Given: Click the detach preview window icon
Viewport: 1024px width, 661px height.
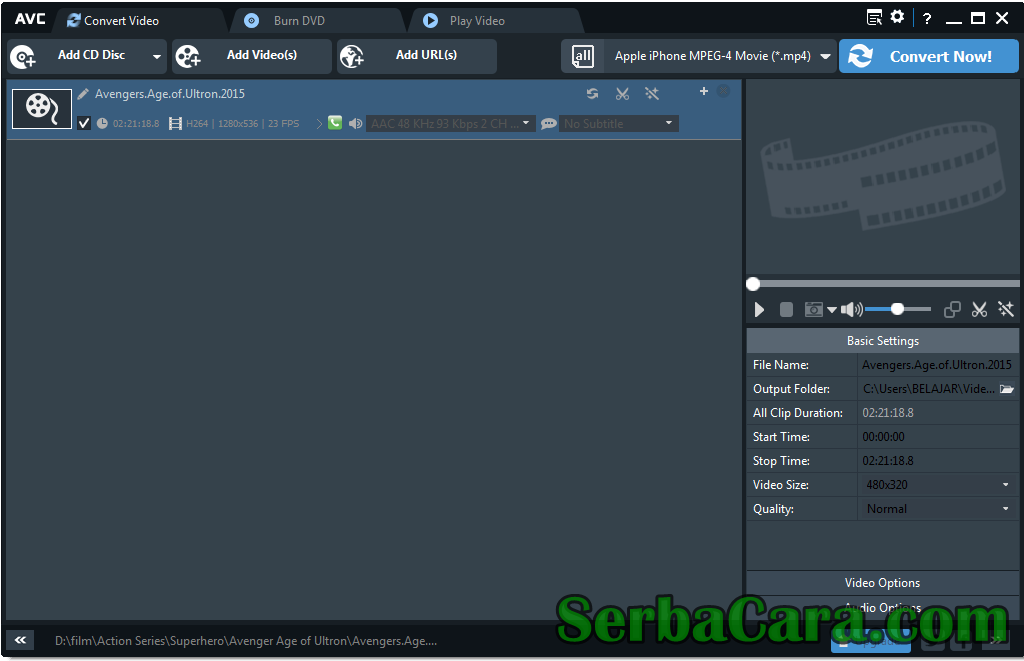Looking at the screenshot, I should tap(952, 310).
